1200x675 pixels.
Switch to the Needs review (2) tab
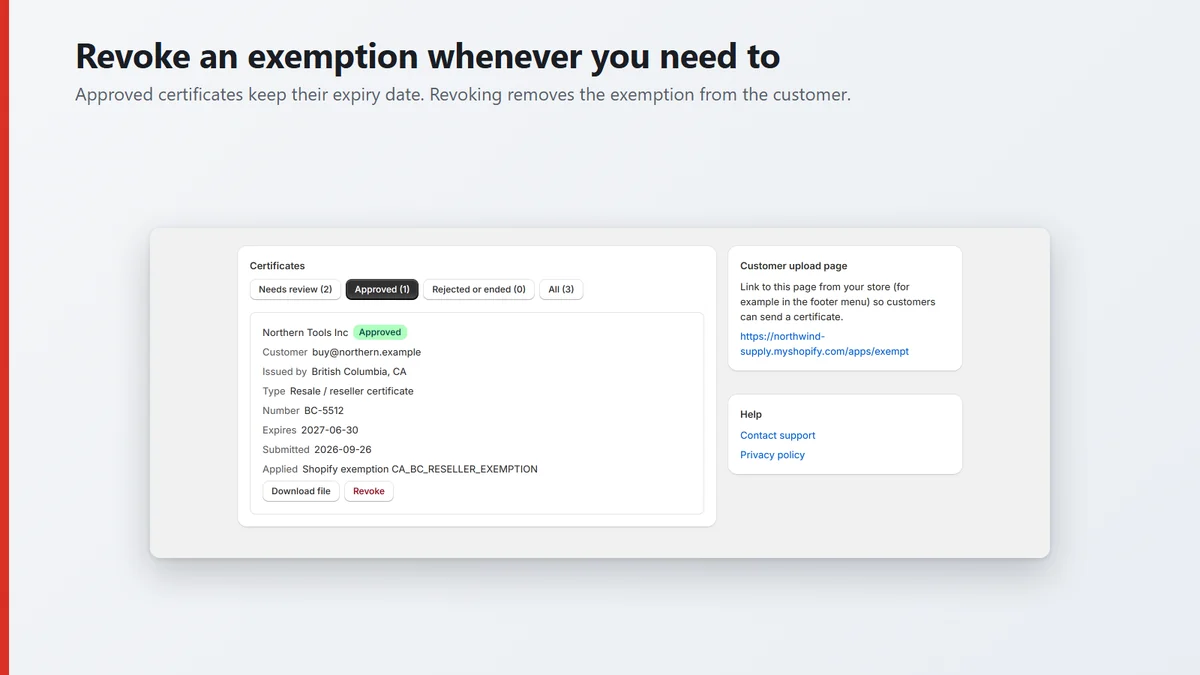click(295, 289)
